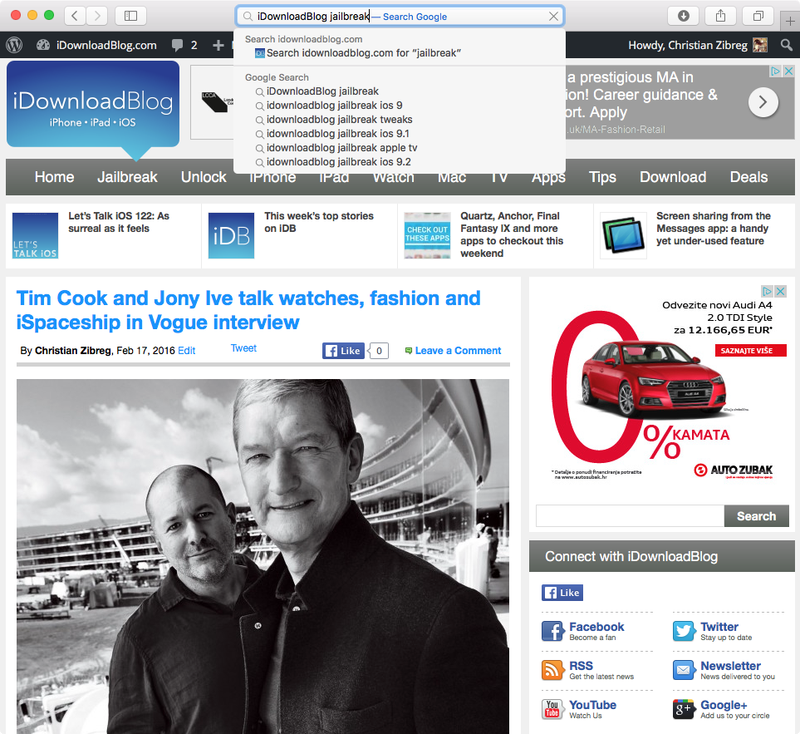The image size is (800, 734).
Task: Click the admin bar search magnifier
Action: click(x=786, y=45)
